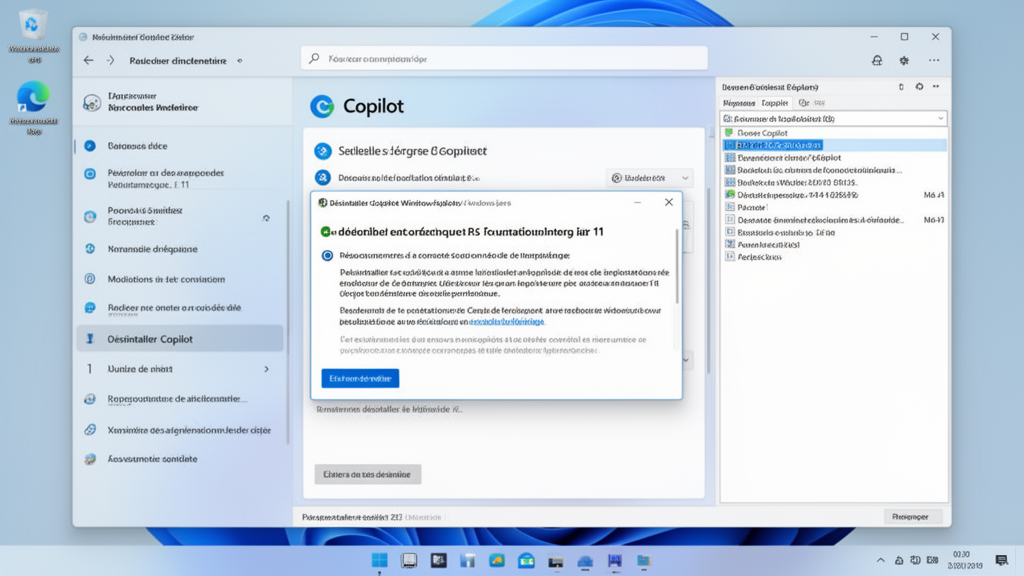The width and height of the screenshot is (1024, 576).
Task: Select the list row ending in 'Cópiot'
Action: click(x=835, y=157)
